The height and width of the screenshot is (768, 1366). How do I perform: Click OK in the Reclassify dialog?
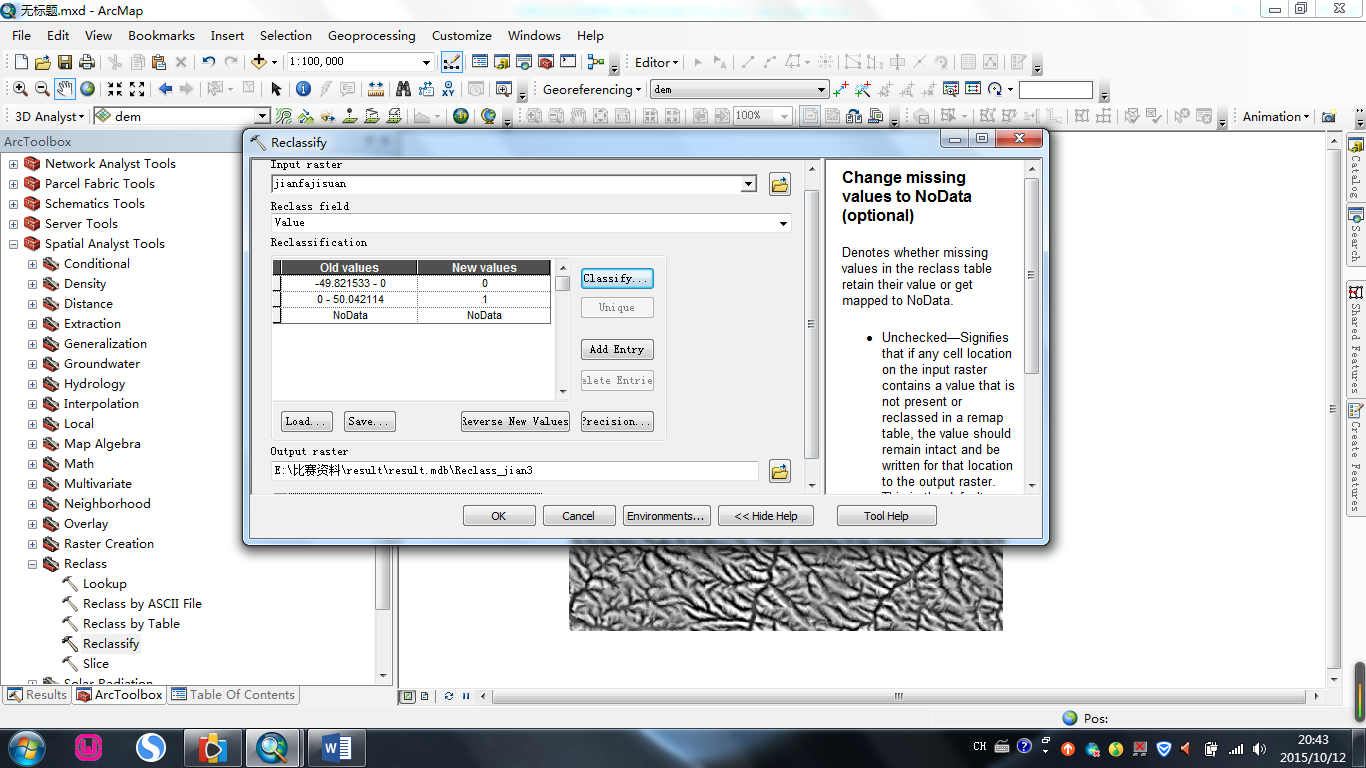499,516
